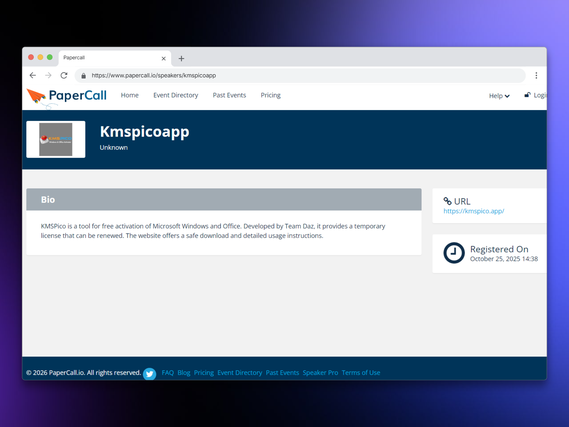Focus the browser address bar

(x=300, y=75)
